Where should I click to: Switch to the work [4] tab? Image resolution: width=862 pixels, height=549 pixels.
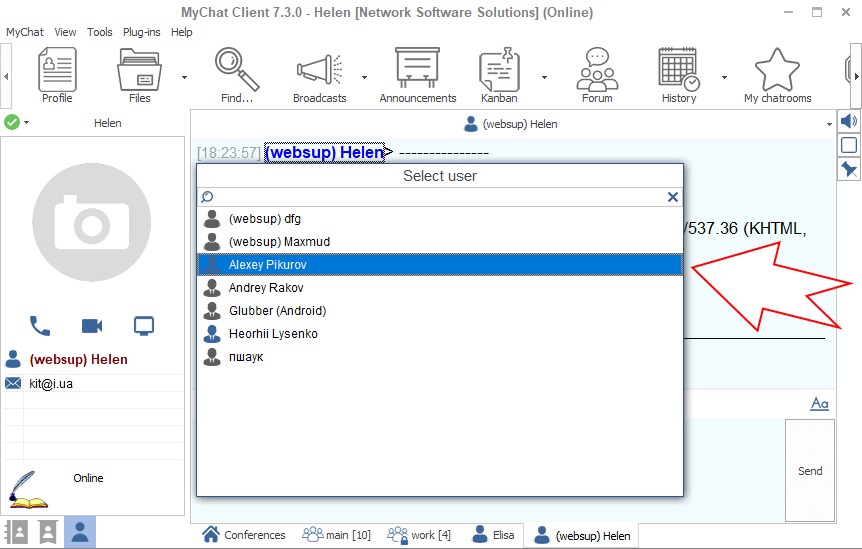[419, 535]
